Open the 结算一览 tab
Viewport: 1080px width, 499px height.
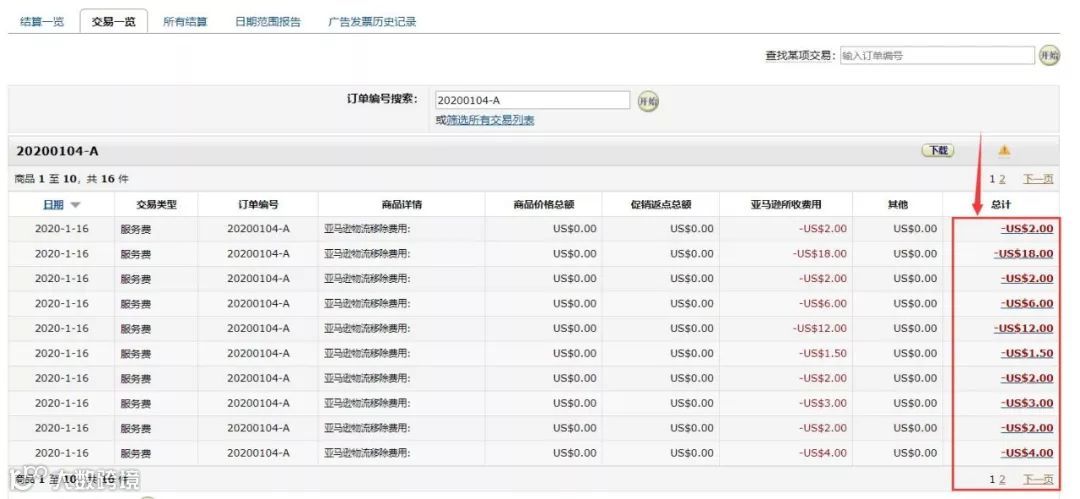[x=42, y=21]
